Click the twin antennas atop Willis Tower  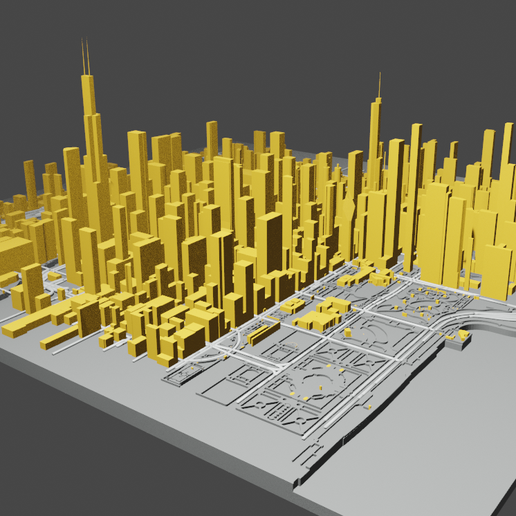[85, 57]
